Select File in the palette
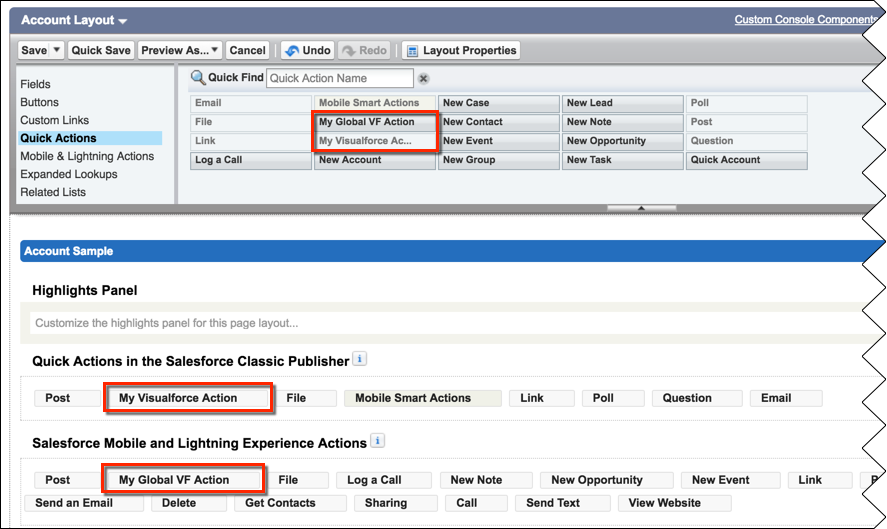Viewport: 887px width, 529px height. pyautogui.click(x=251, y=122)
